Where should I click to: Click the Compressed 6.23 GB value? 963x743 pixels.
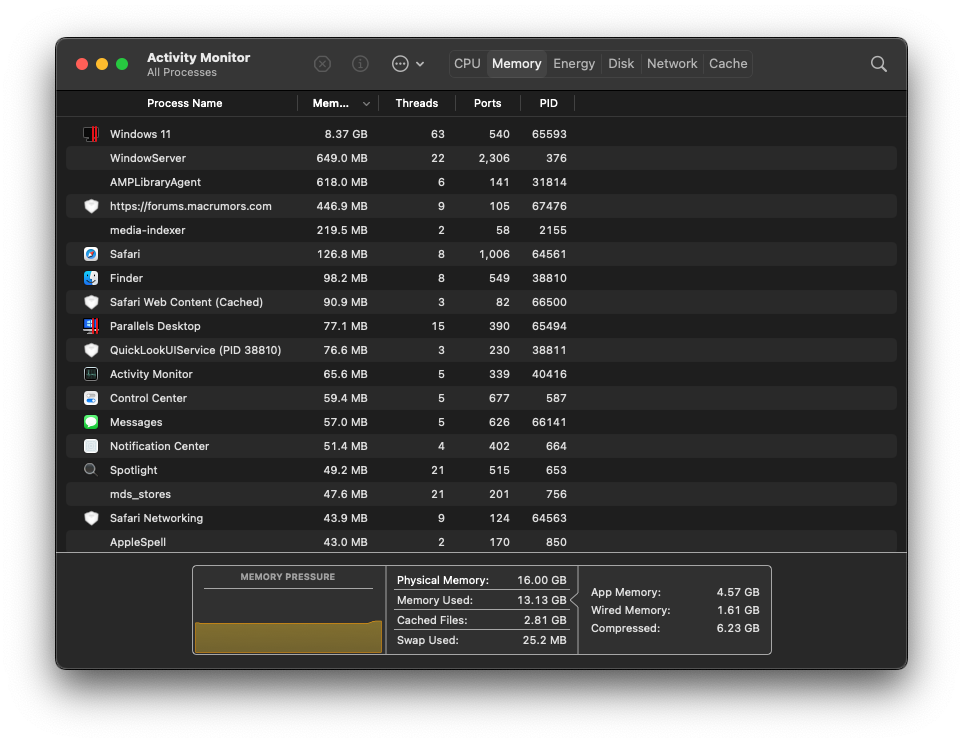738,628
